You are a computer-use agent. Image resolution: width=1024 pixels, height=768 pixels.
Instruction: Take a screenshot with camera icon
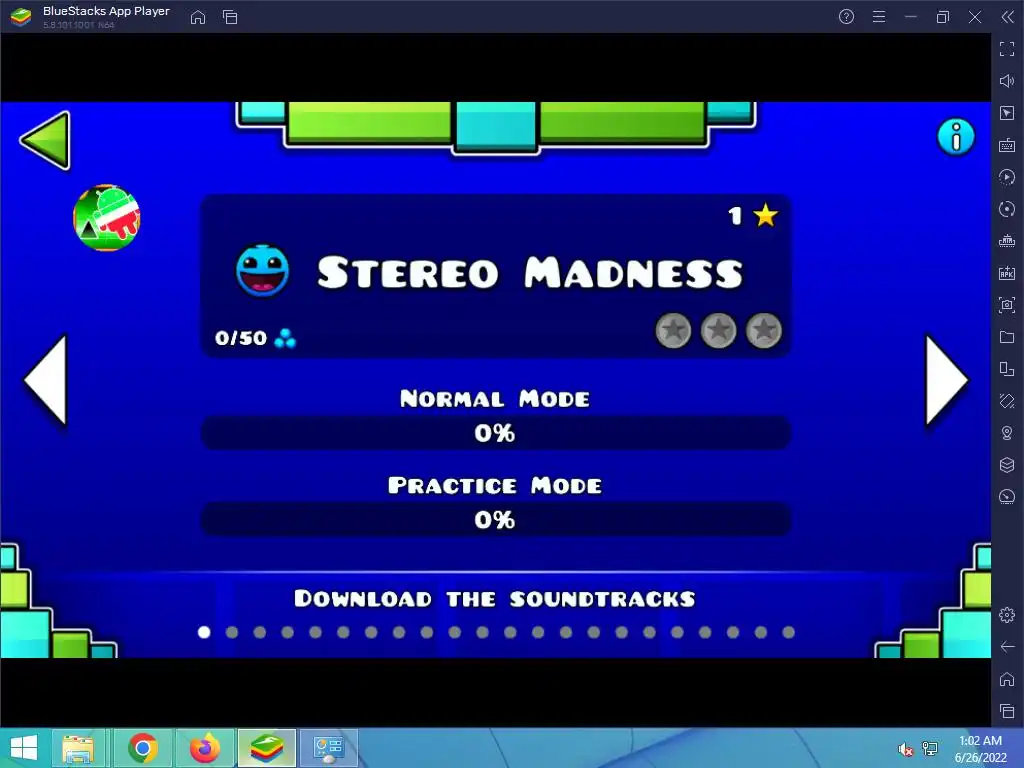click(x=1007, y=305)
